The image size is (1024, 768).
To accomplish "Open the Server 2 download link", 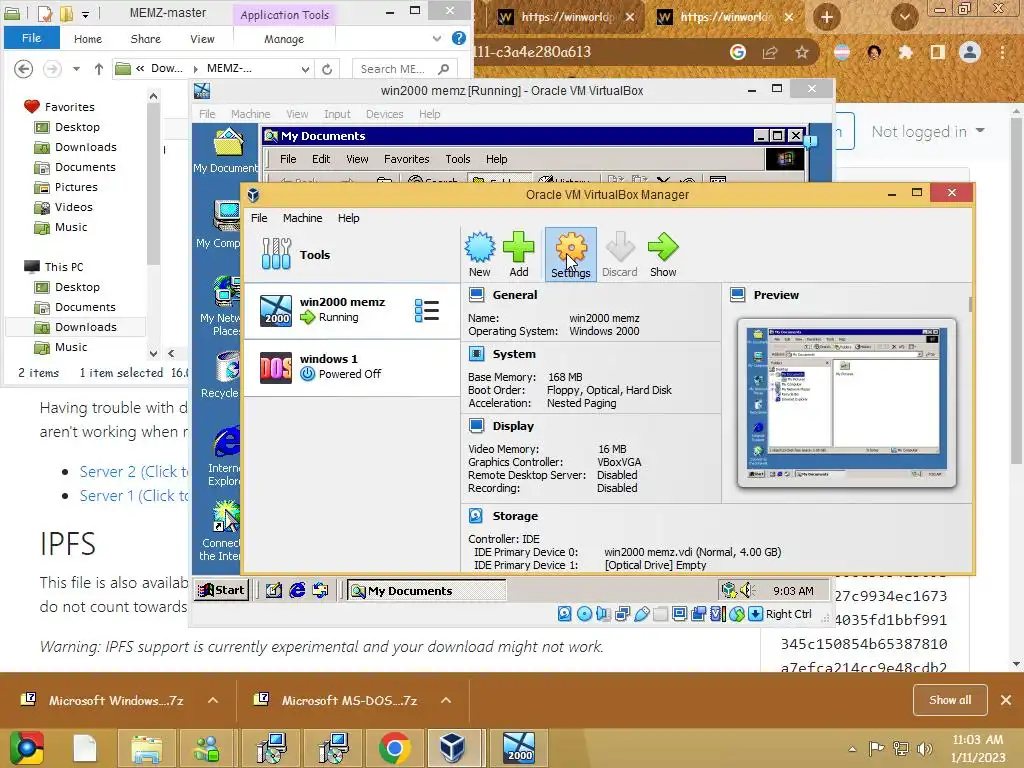I will click(133, 472).
